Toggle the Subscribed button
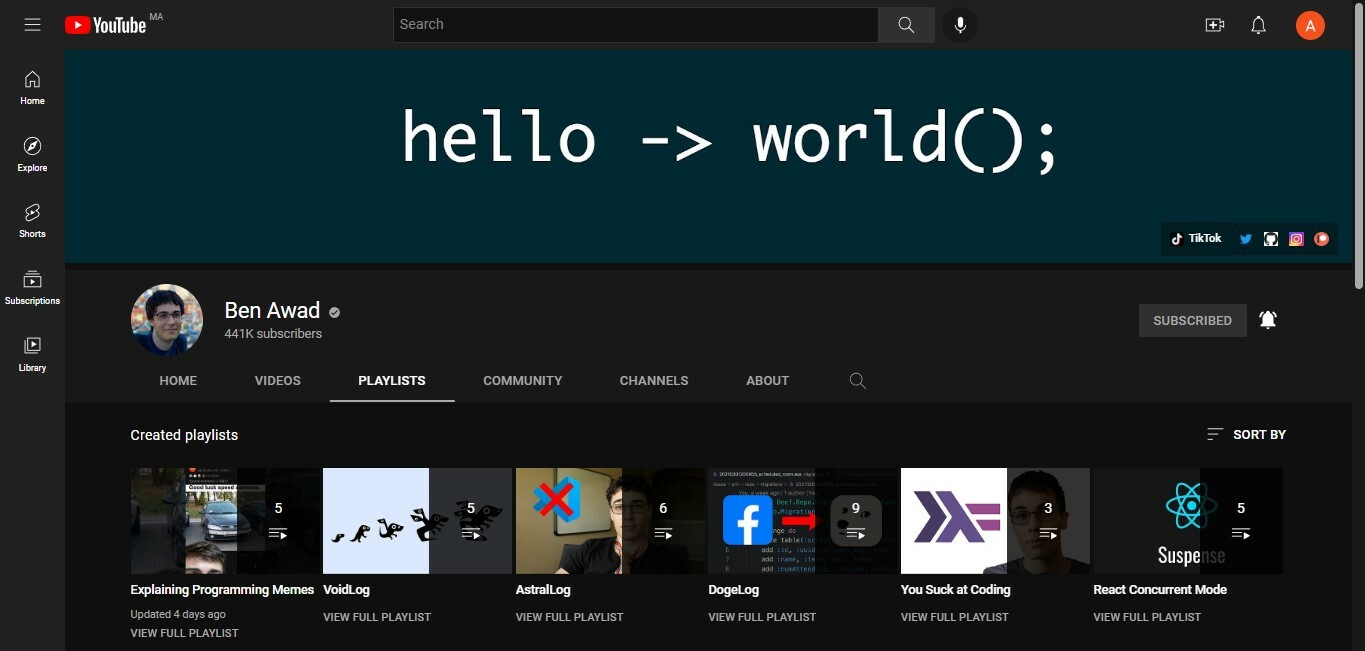The width and height of the screenshot is (1365, 651). point(1192,320)
